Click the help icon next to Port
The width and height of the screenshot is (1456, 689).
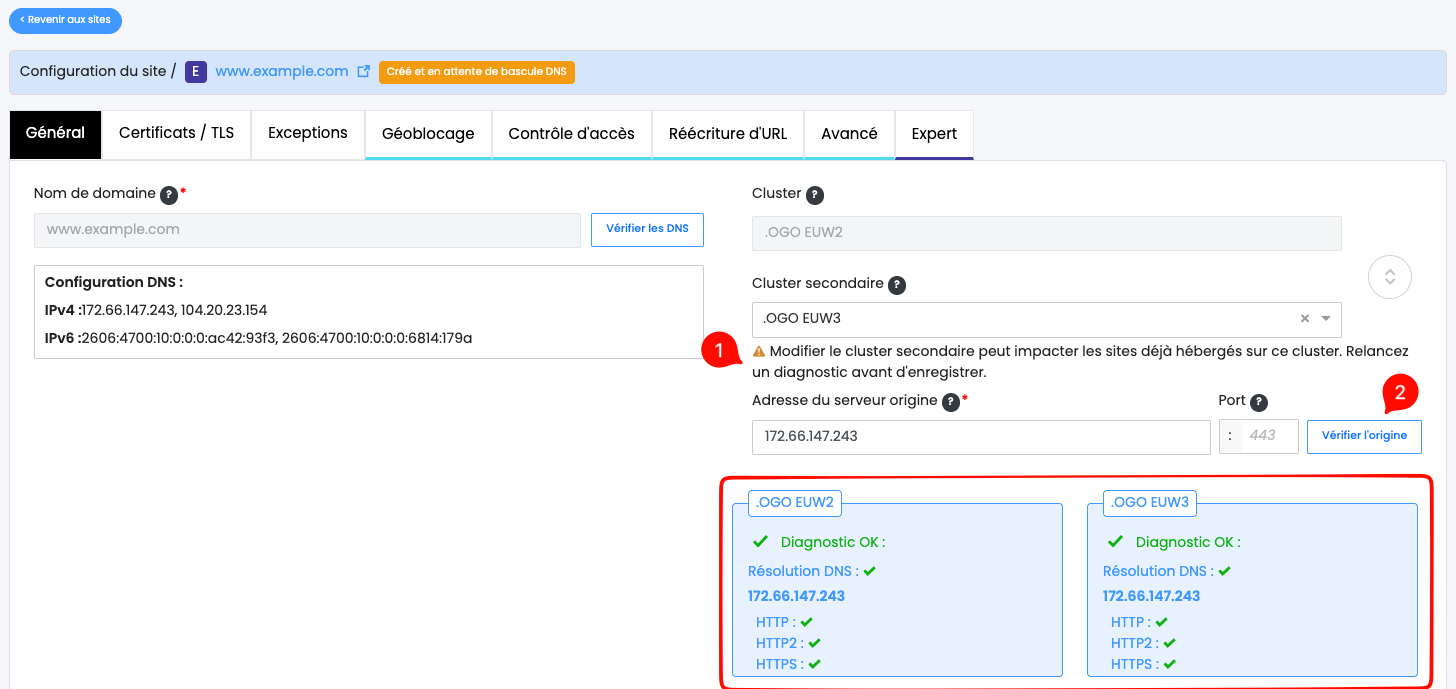1259,402
